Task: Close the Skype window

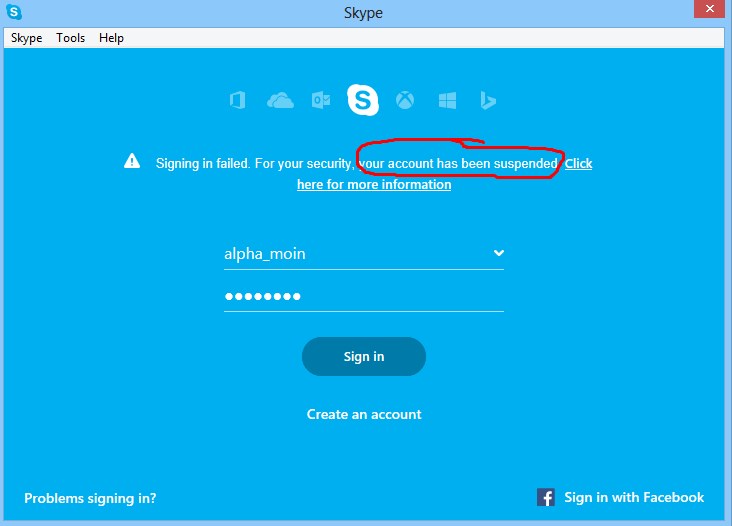Action: pos(709,9)
